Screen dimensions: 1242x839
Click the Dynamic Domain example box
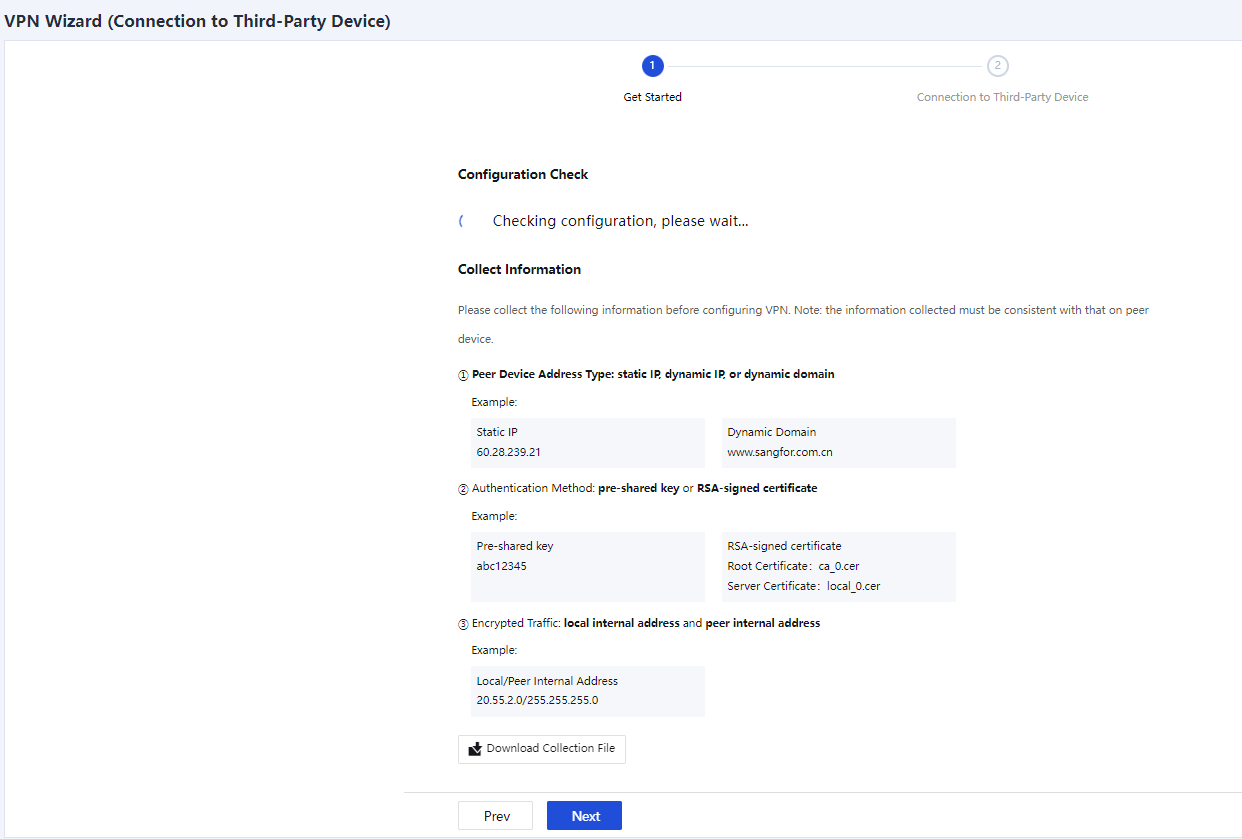[x=838, y=442]
